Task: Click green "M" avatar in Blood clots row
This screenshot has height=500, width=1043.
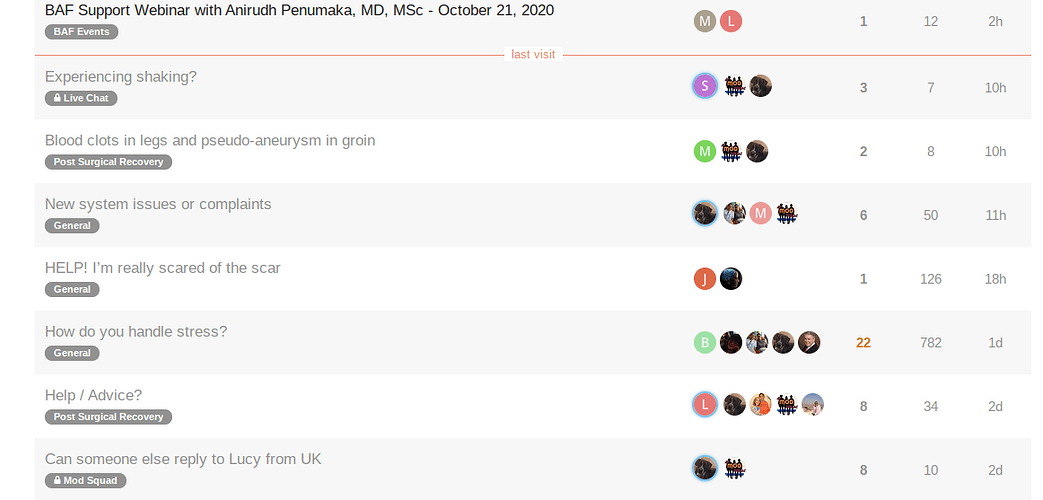Action: click(705, 151)
